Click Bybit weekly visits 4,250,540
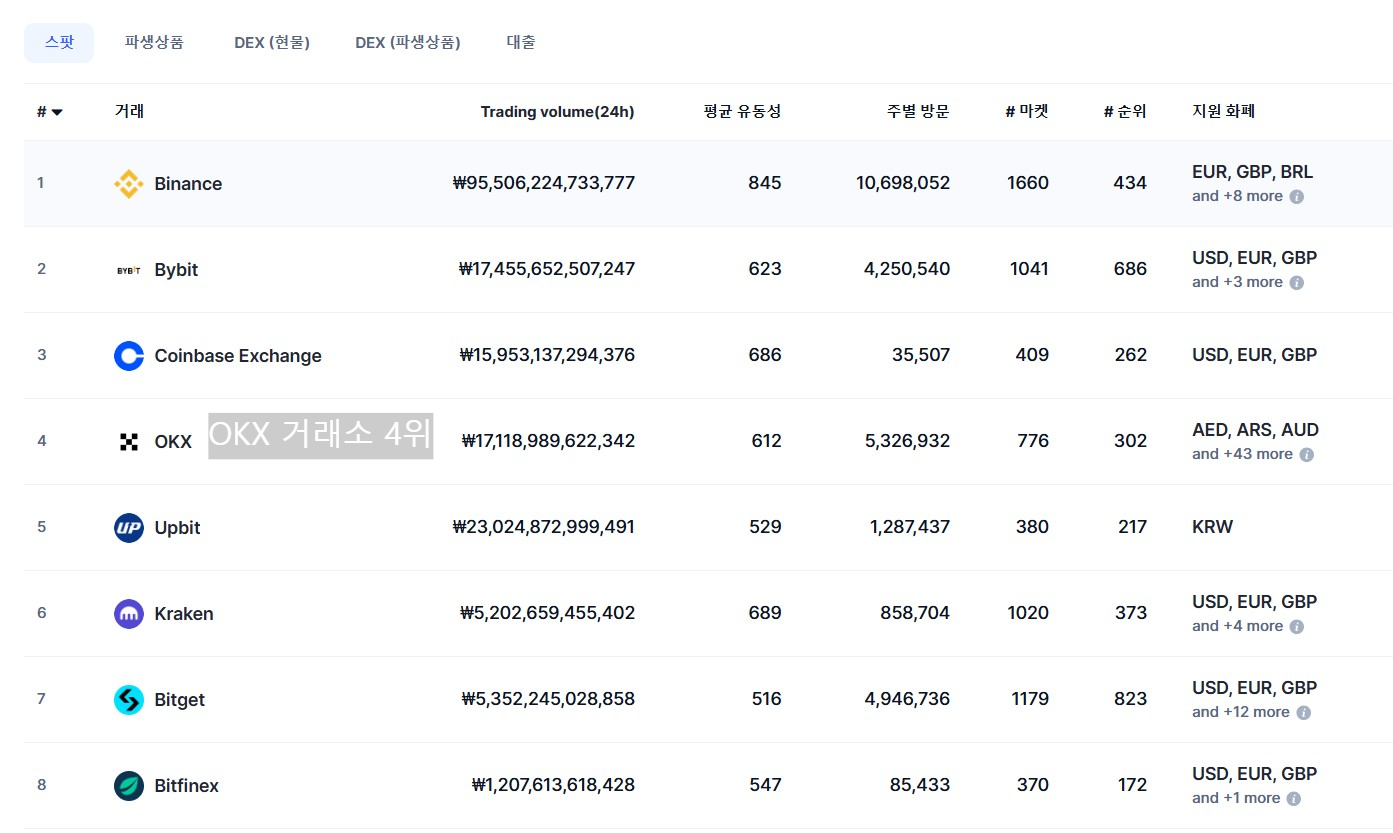This screenshot has width=1393, height=833. [x=908, y=269]
